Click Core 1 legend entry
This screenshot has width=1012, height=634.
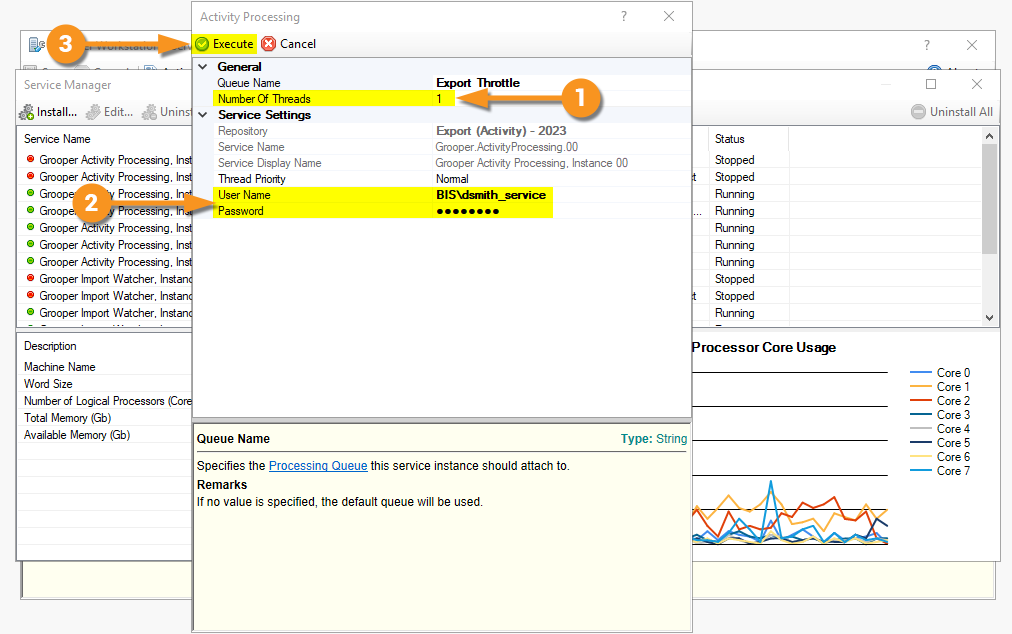(940, 387)
